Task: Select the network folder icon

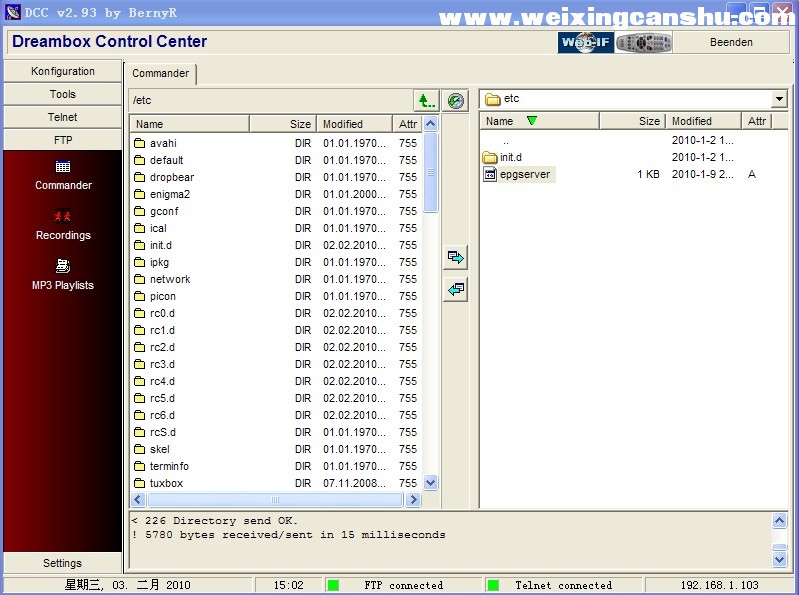Action: [140, 279]
